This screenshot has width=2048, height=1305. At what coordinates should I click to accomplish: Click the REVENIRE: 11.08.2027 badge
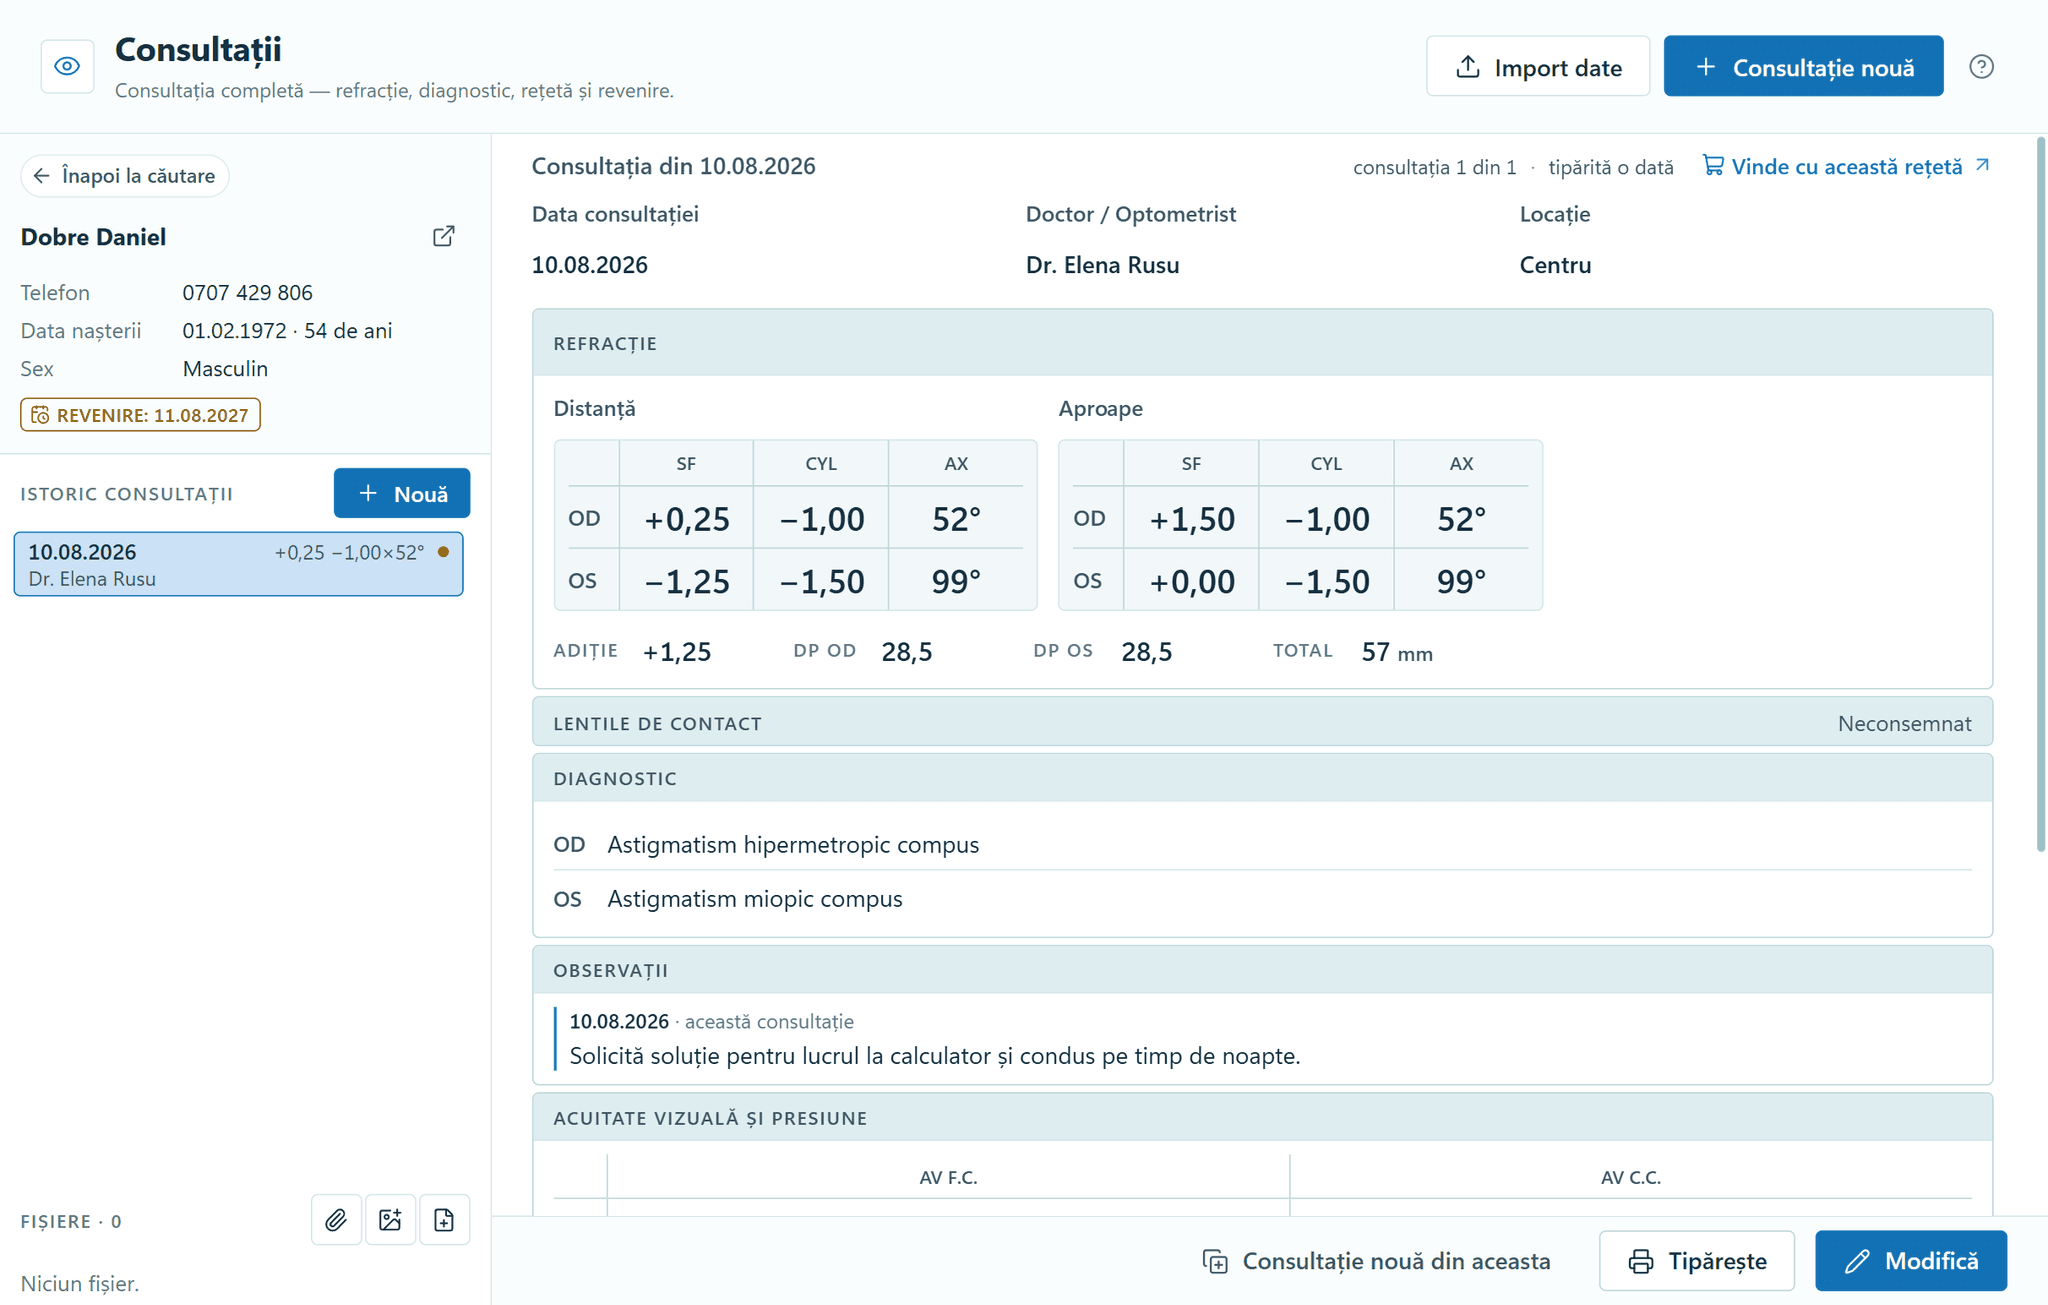140,415
